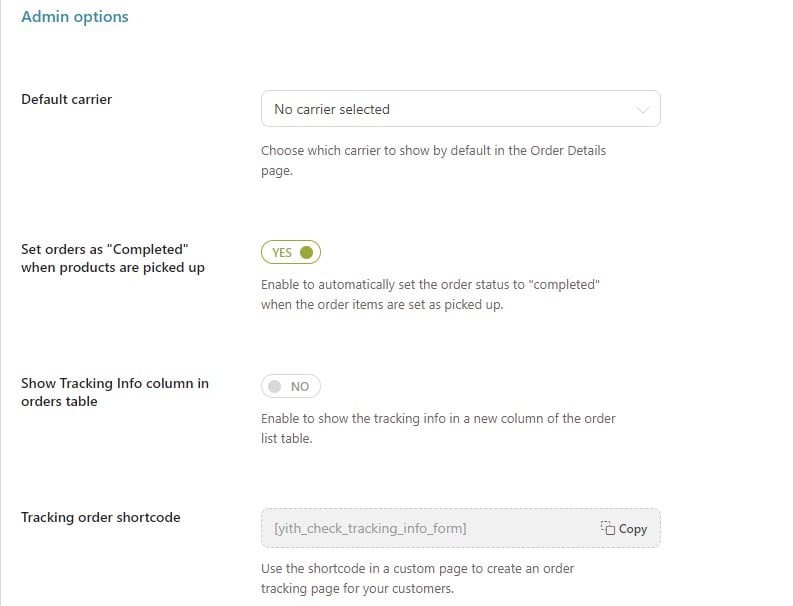Click the 'Default carrier' field label

(x=66, y=99)
